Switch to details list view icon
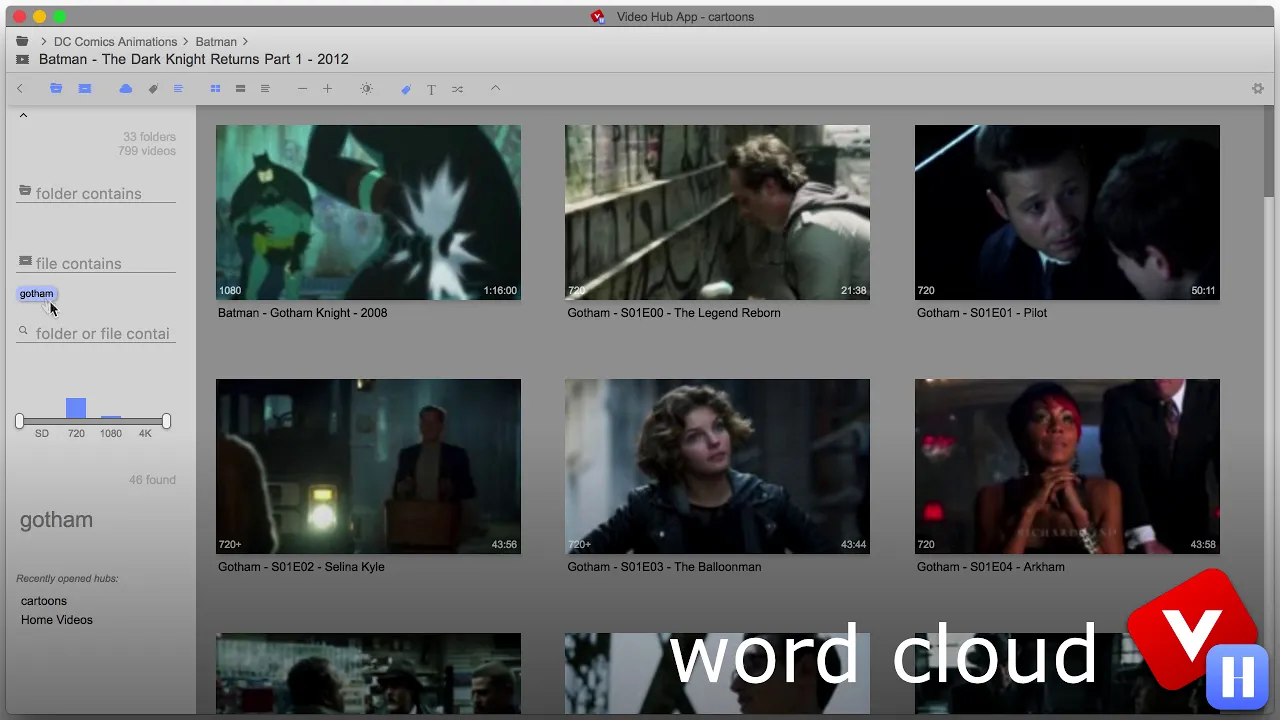1280x720 pixels. pyautogui.click(x=265, y=89)
